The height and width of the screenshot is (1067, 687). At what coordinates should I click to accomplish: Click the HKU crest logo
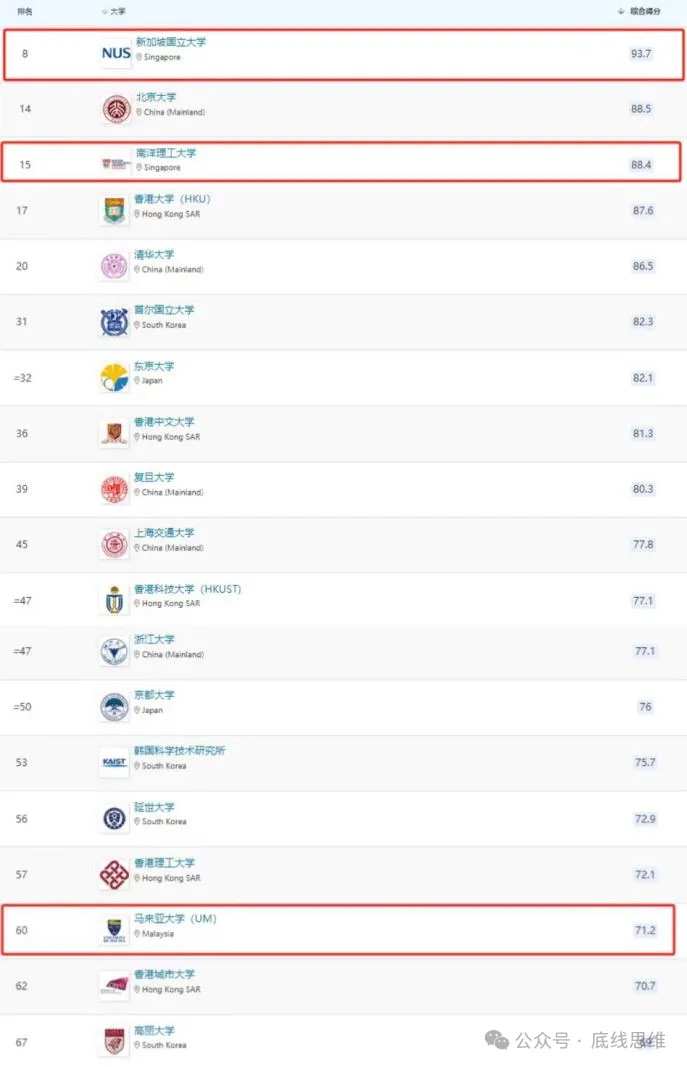(x=115, y=210)
